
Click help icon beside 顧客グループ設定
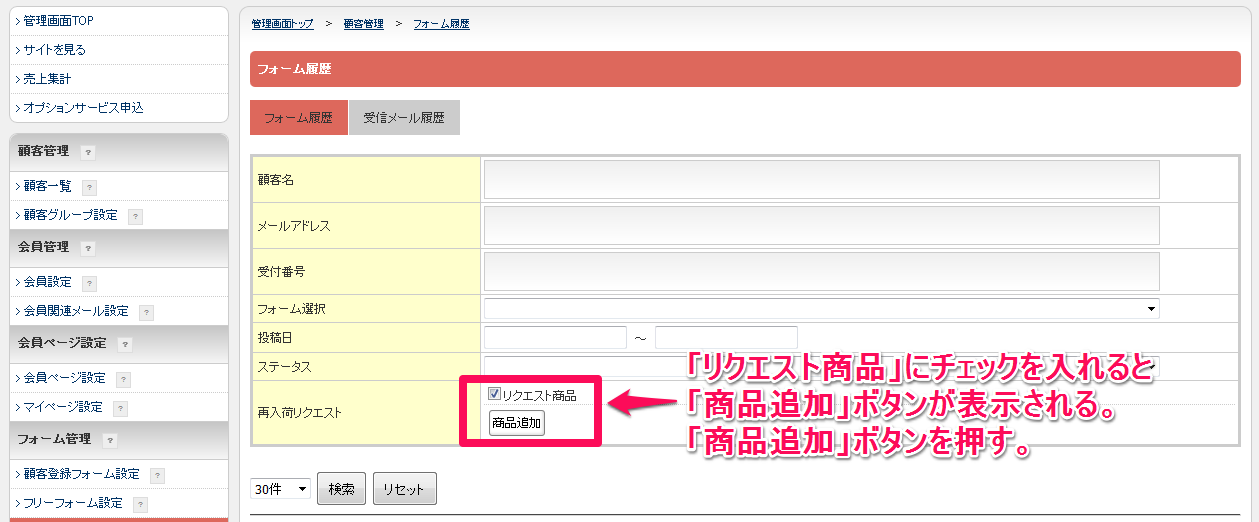(135, 216)
